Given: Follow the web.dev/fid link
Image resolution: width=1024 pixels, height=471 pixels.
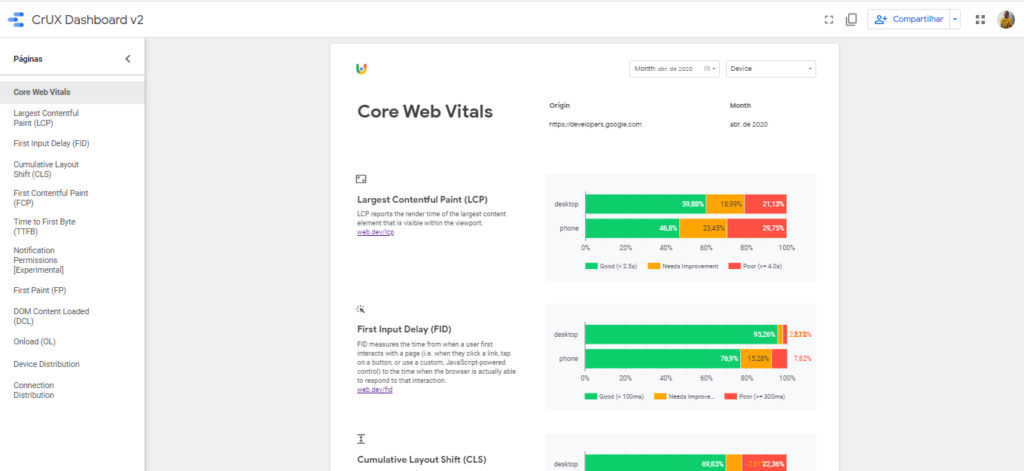Looking at the screenshot, I should pos(375,390).
